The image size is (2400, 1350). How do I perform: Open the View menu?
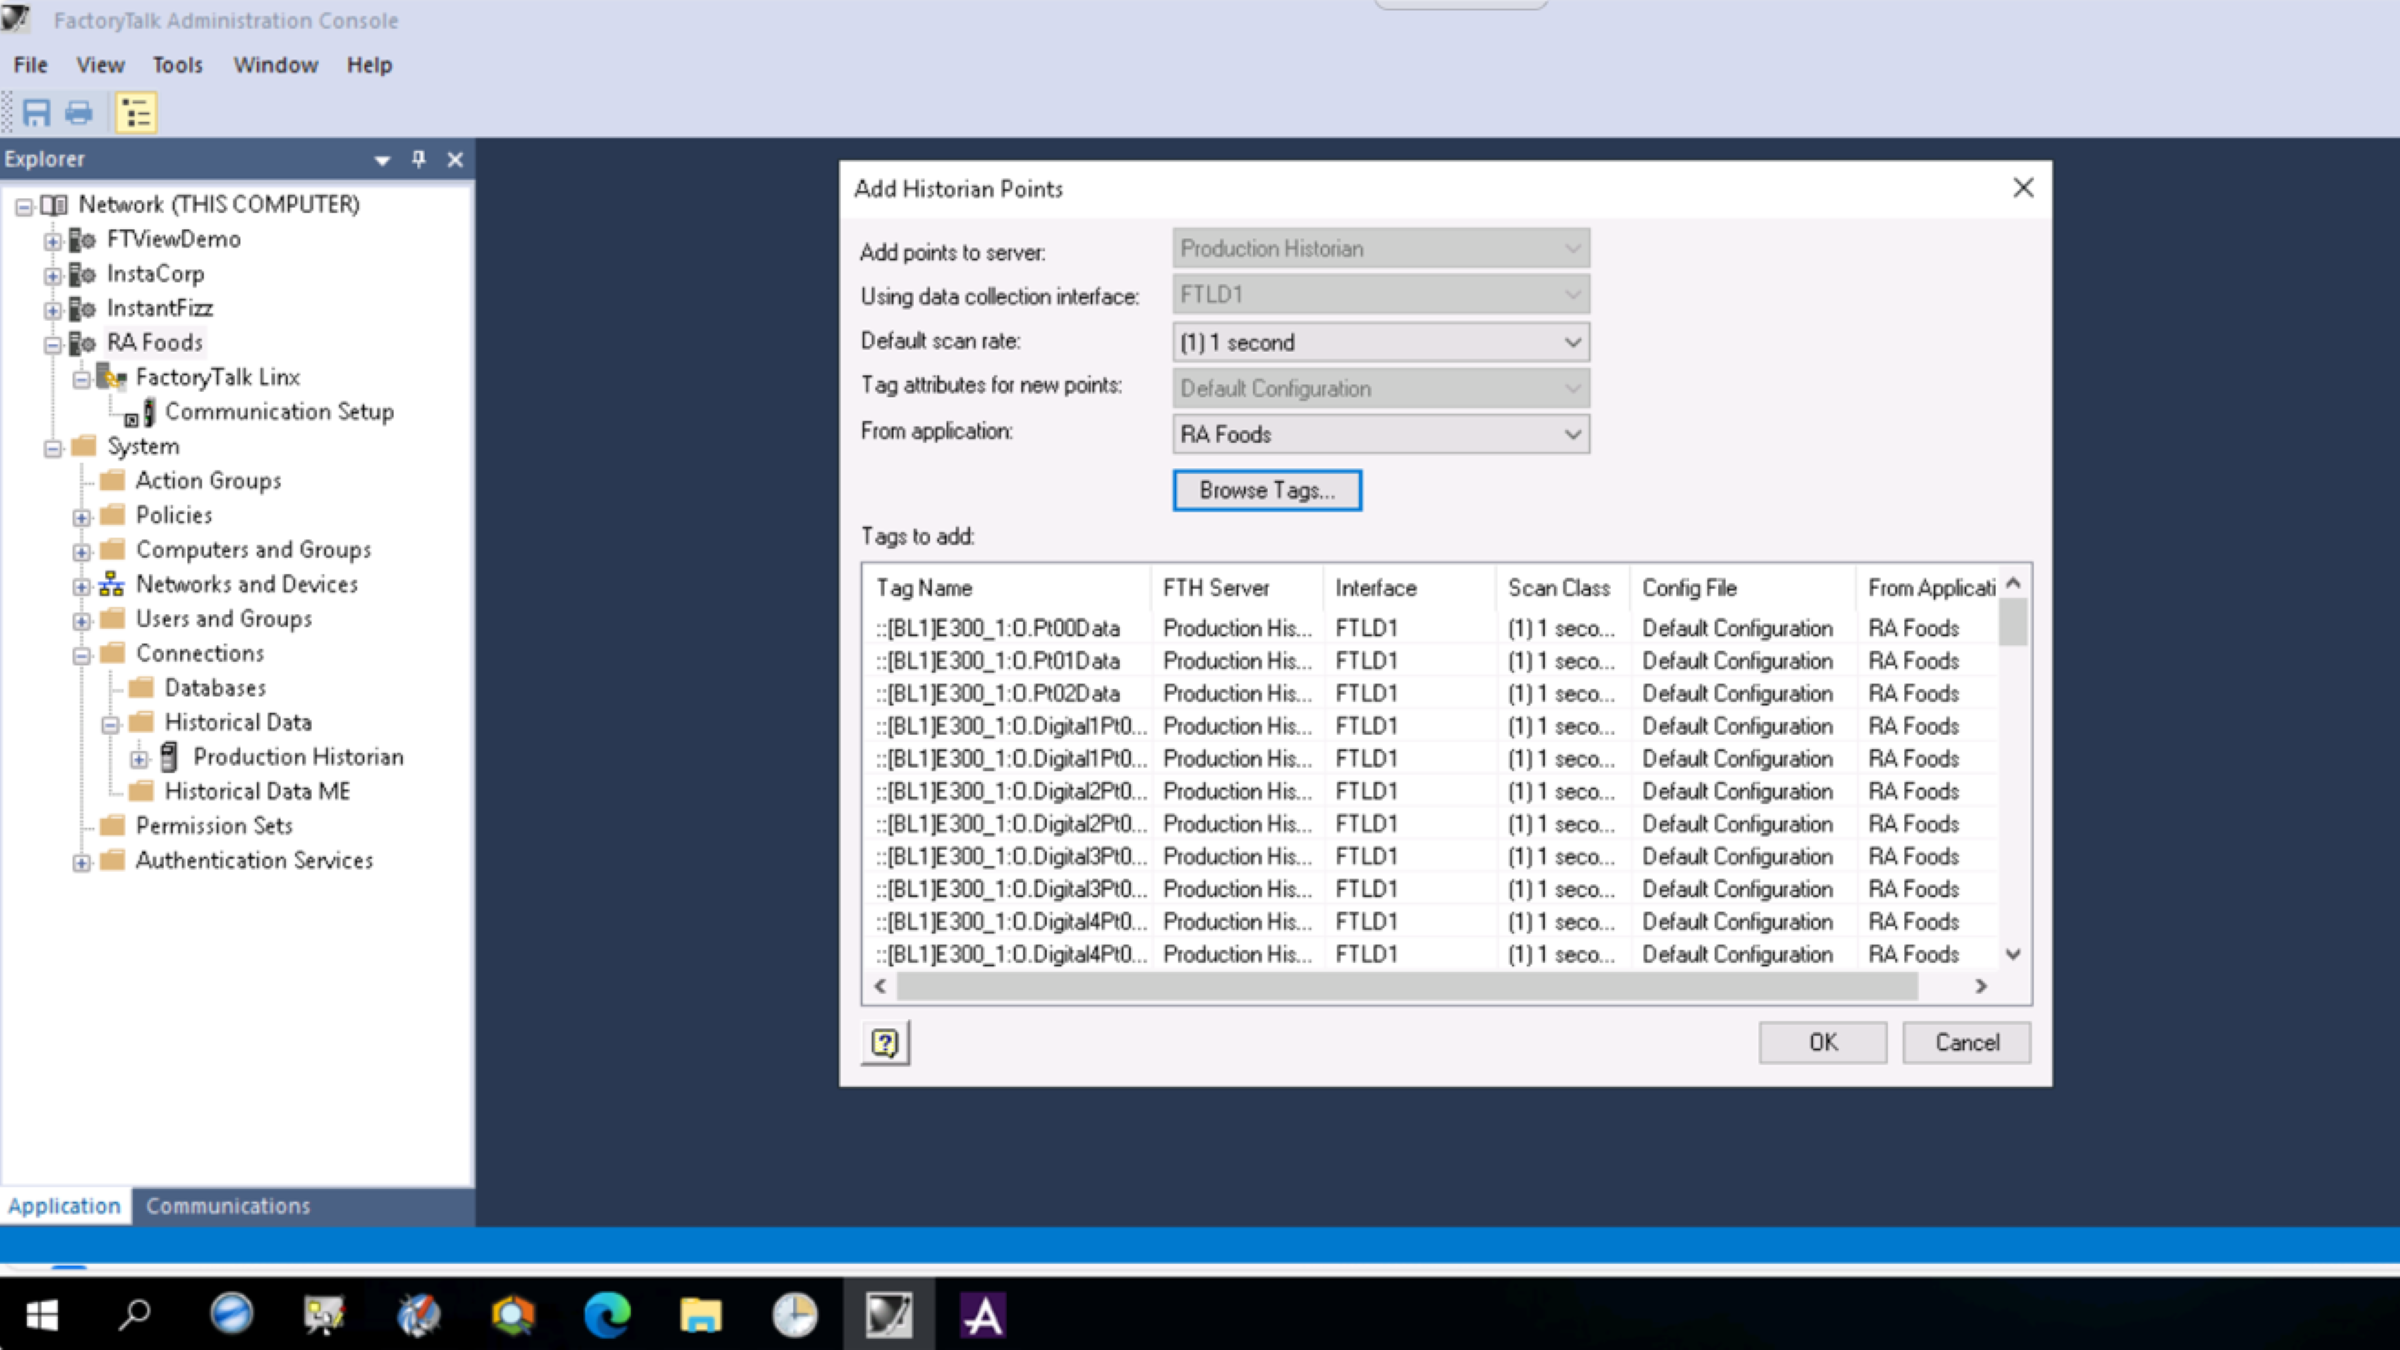(x=100, y=65)
